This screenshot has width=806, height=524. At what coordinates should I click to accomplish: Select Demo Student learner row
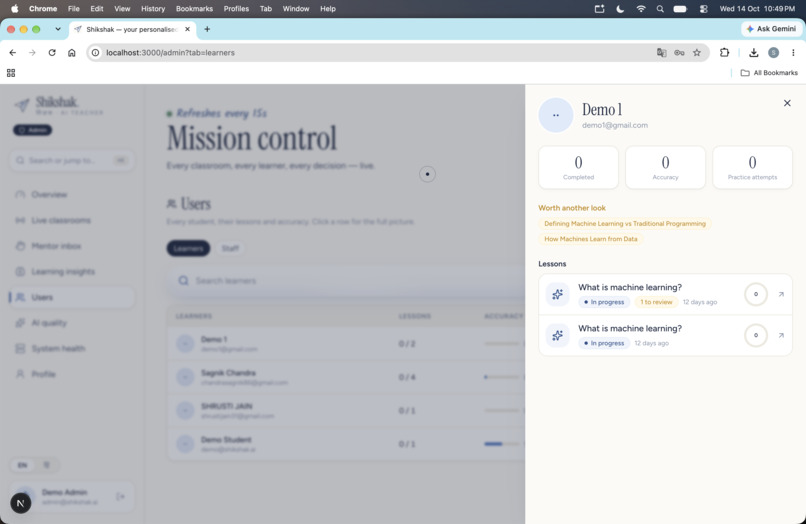pyautogui.click(x=346, y=444)
